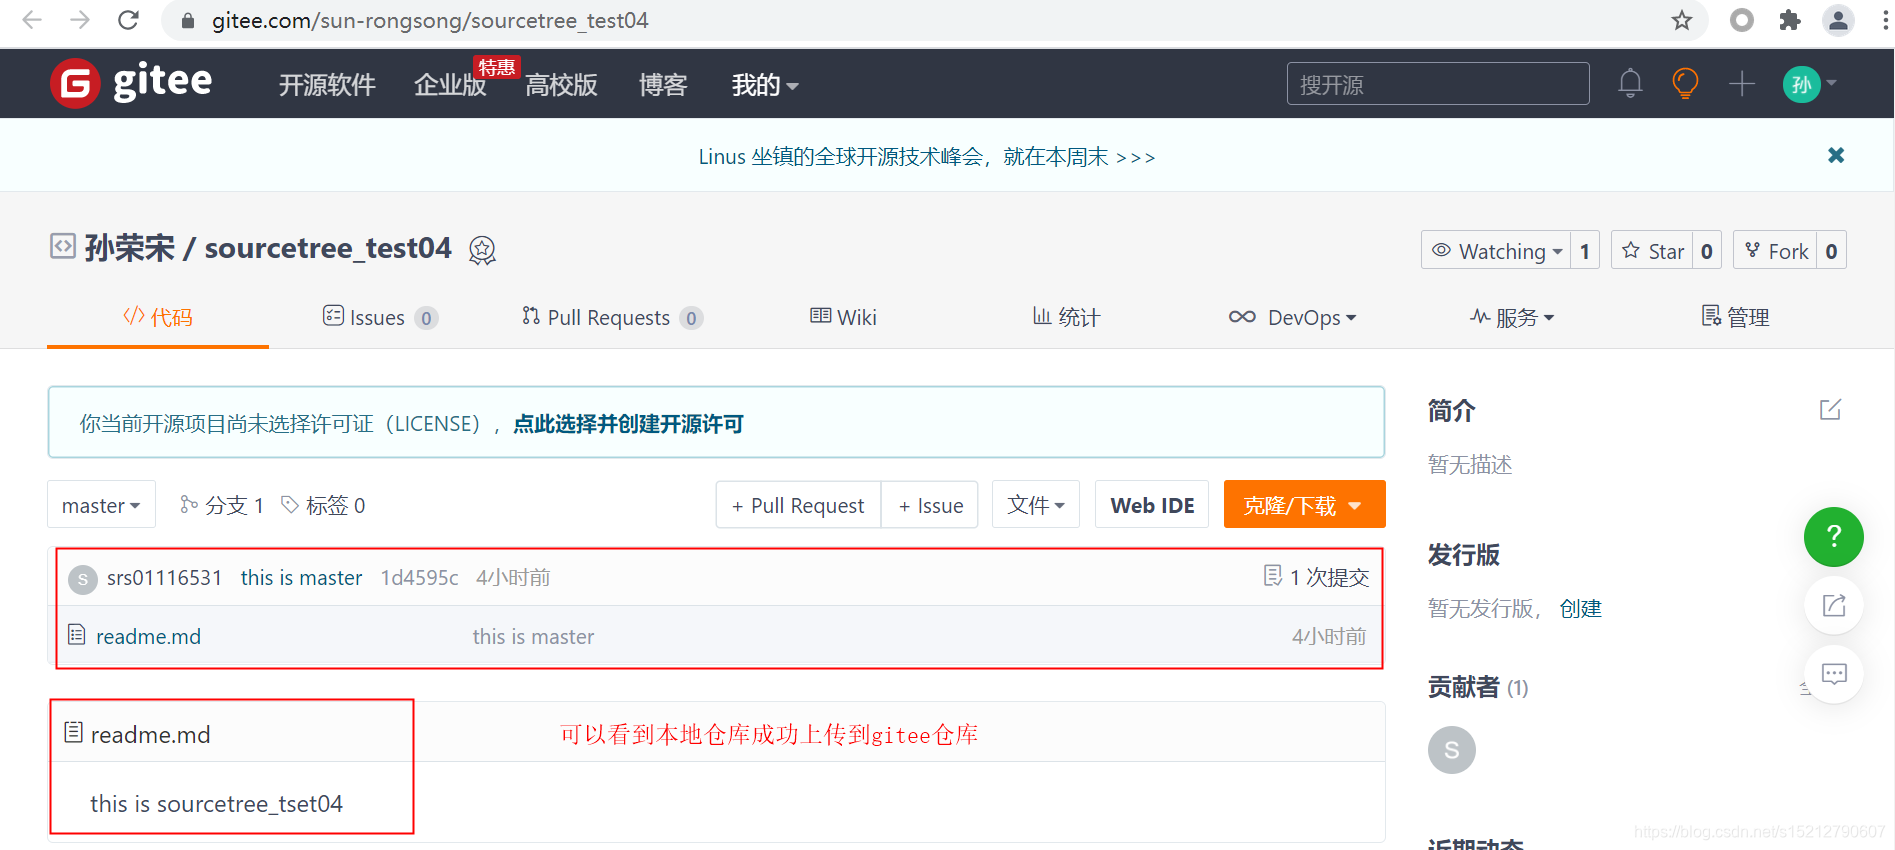Open readme.md in the file list
The width and height of the screenshot is (1895, 850).
point(148,636)
